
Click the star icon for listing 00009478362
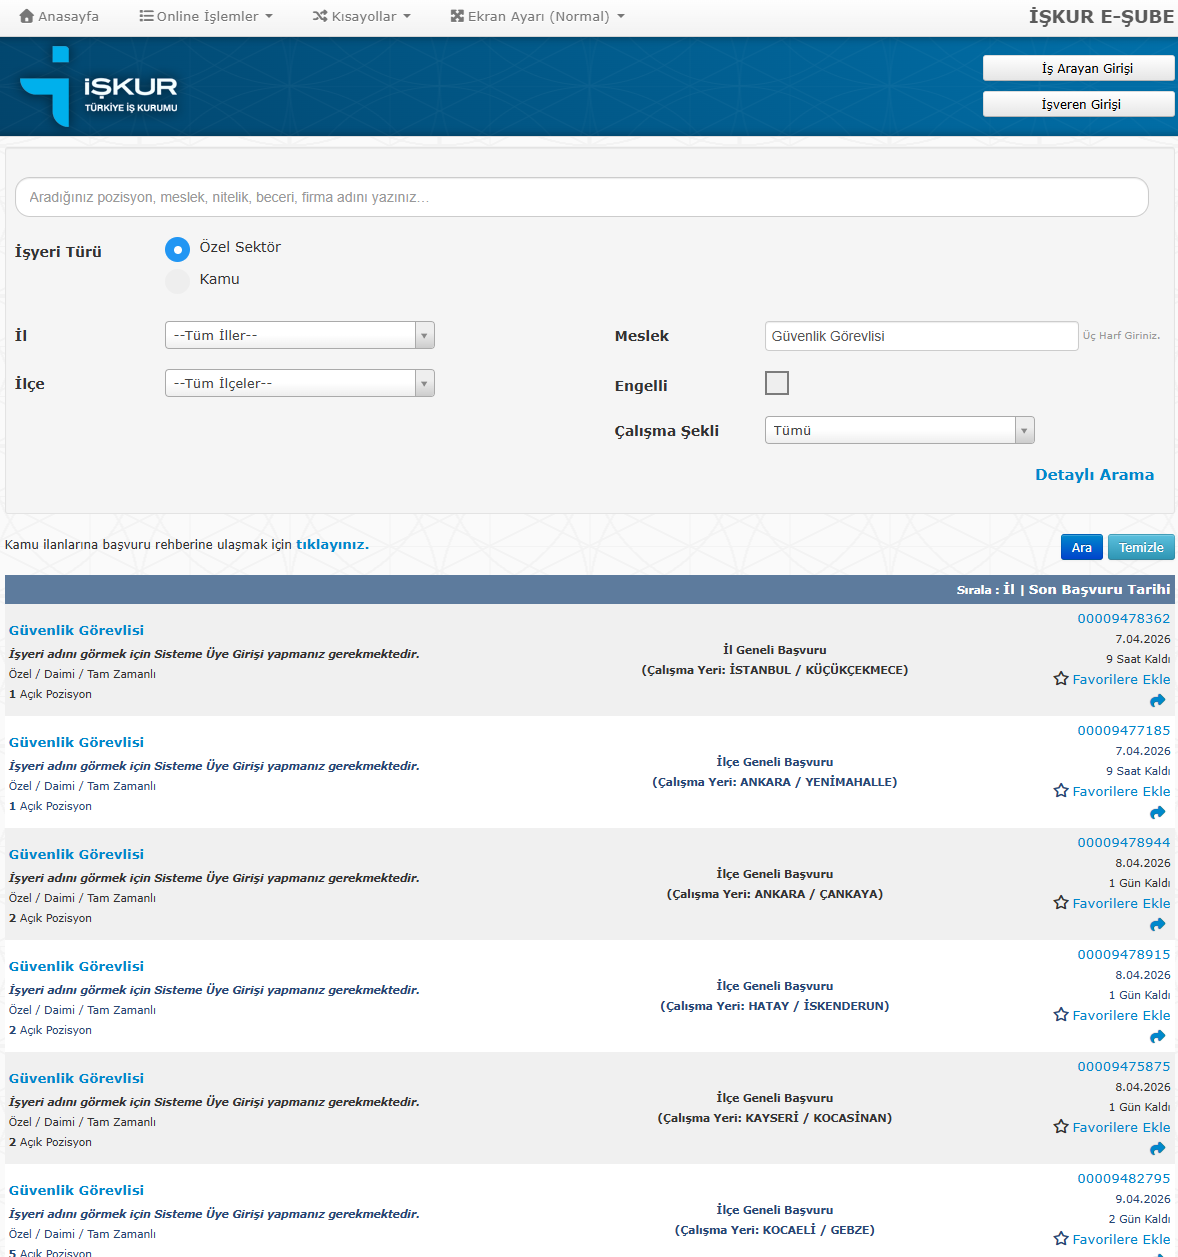click(x=1061, y=679)
